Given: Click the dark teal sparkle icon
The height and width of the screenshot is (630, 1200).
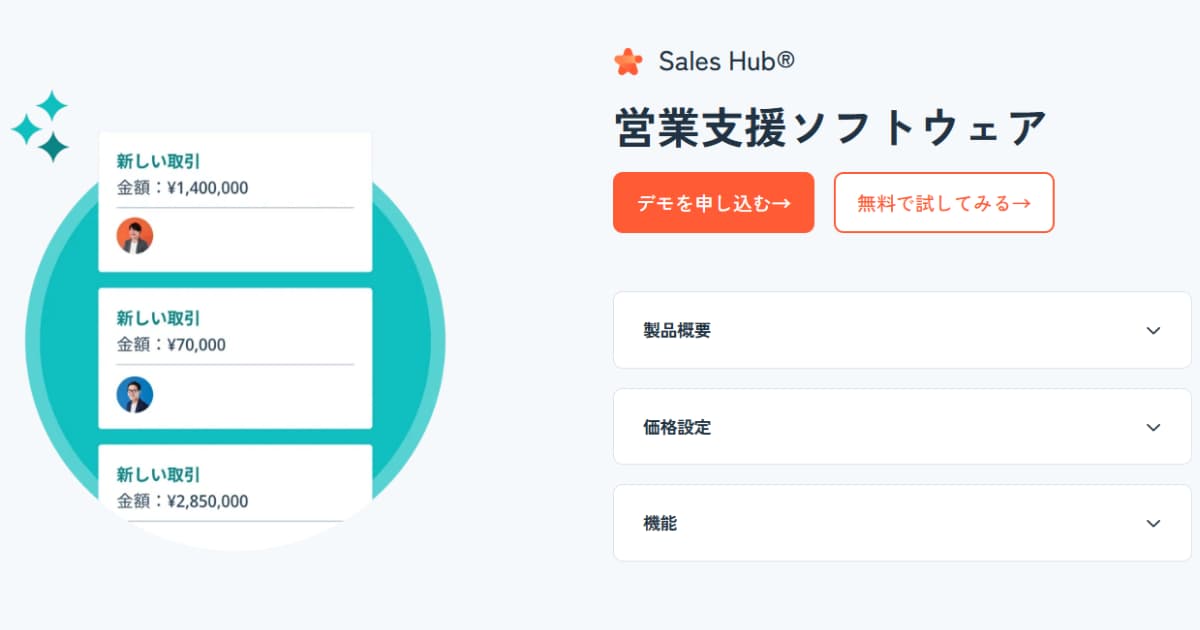Looking at the screenshot, I should pos(53,147).
